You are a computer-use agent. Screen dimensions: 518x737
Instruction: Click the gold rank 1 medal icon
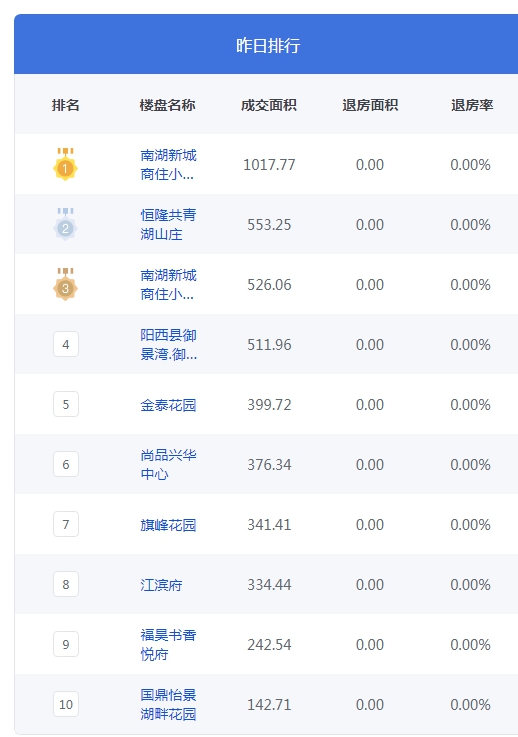pos(65,165)
